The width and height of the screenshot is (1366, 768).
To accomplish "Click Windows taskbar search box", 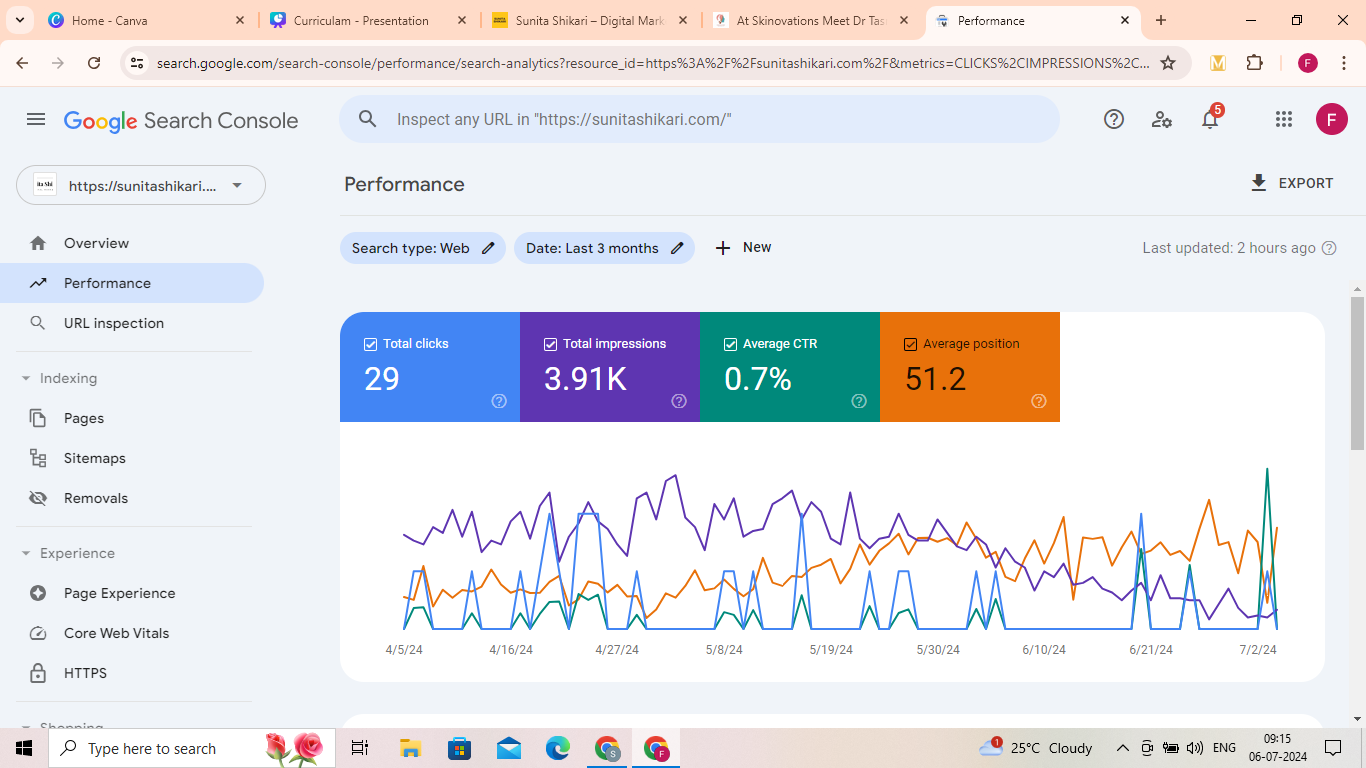I will pyautogui.click(x=192, y=748).
